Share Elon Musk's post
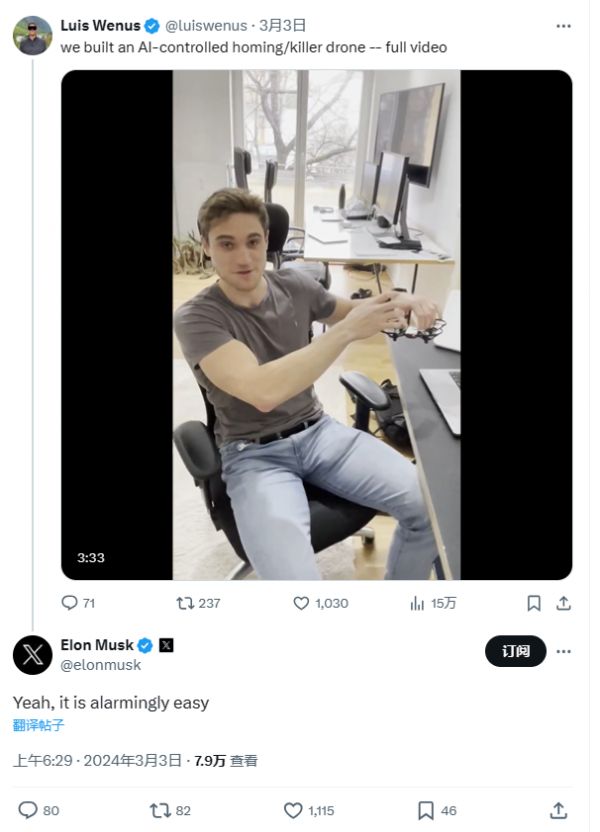This screenshot has width=600, height=832. point(558,810)
